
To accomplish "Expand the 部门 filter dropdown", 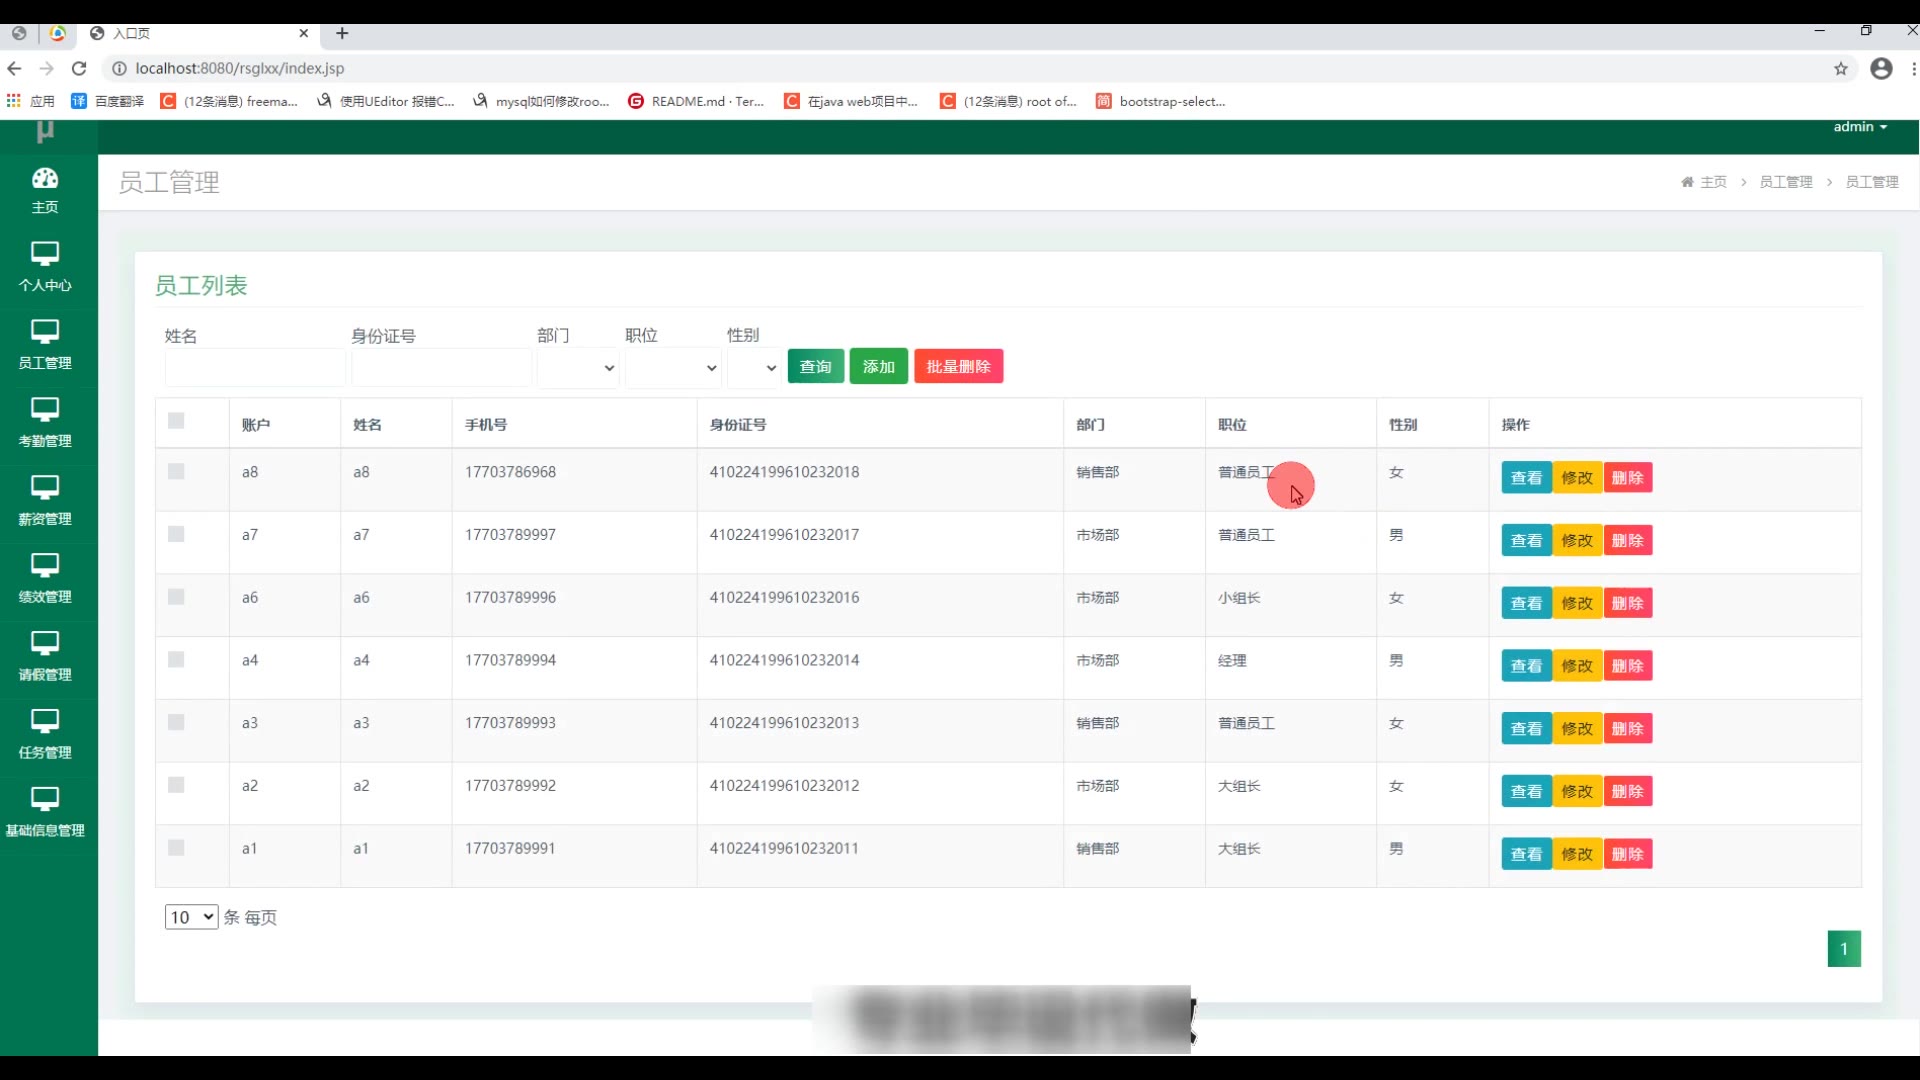I will [578, 368].
